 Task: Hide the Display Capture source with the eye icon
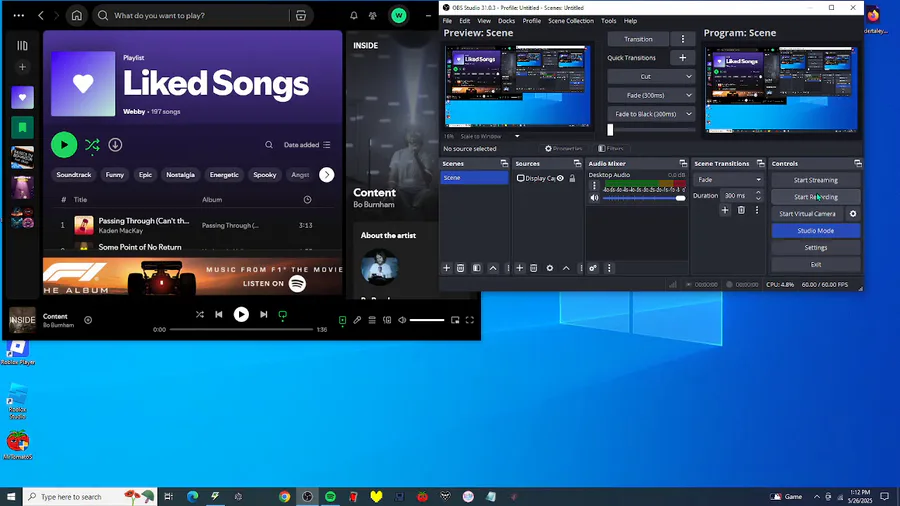[560, 178]
